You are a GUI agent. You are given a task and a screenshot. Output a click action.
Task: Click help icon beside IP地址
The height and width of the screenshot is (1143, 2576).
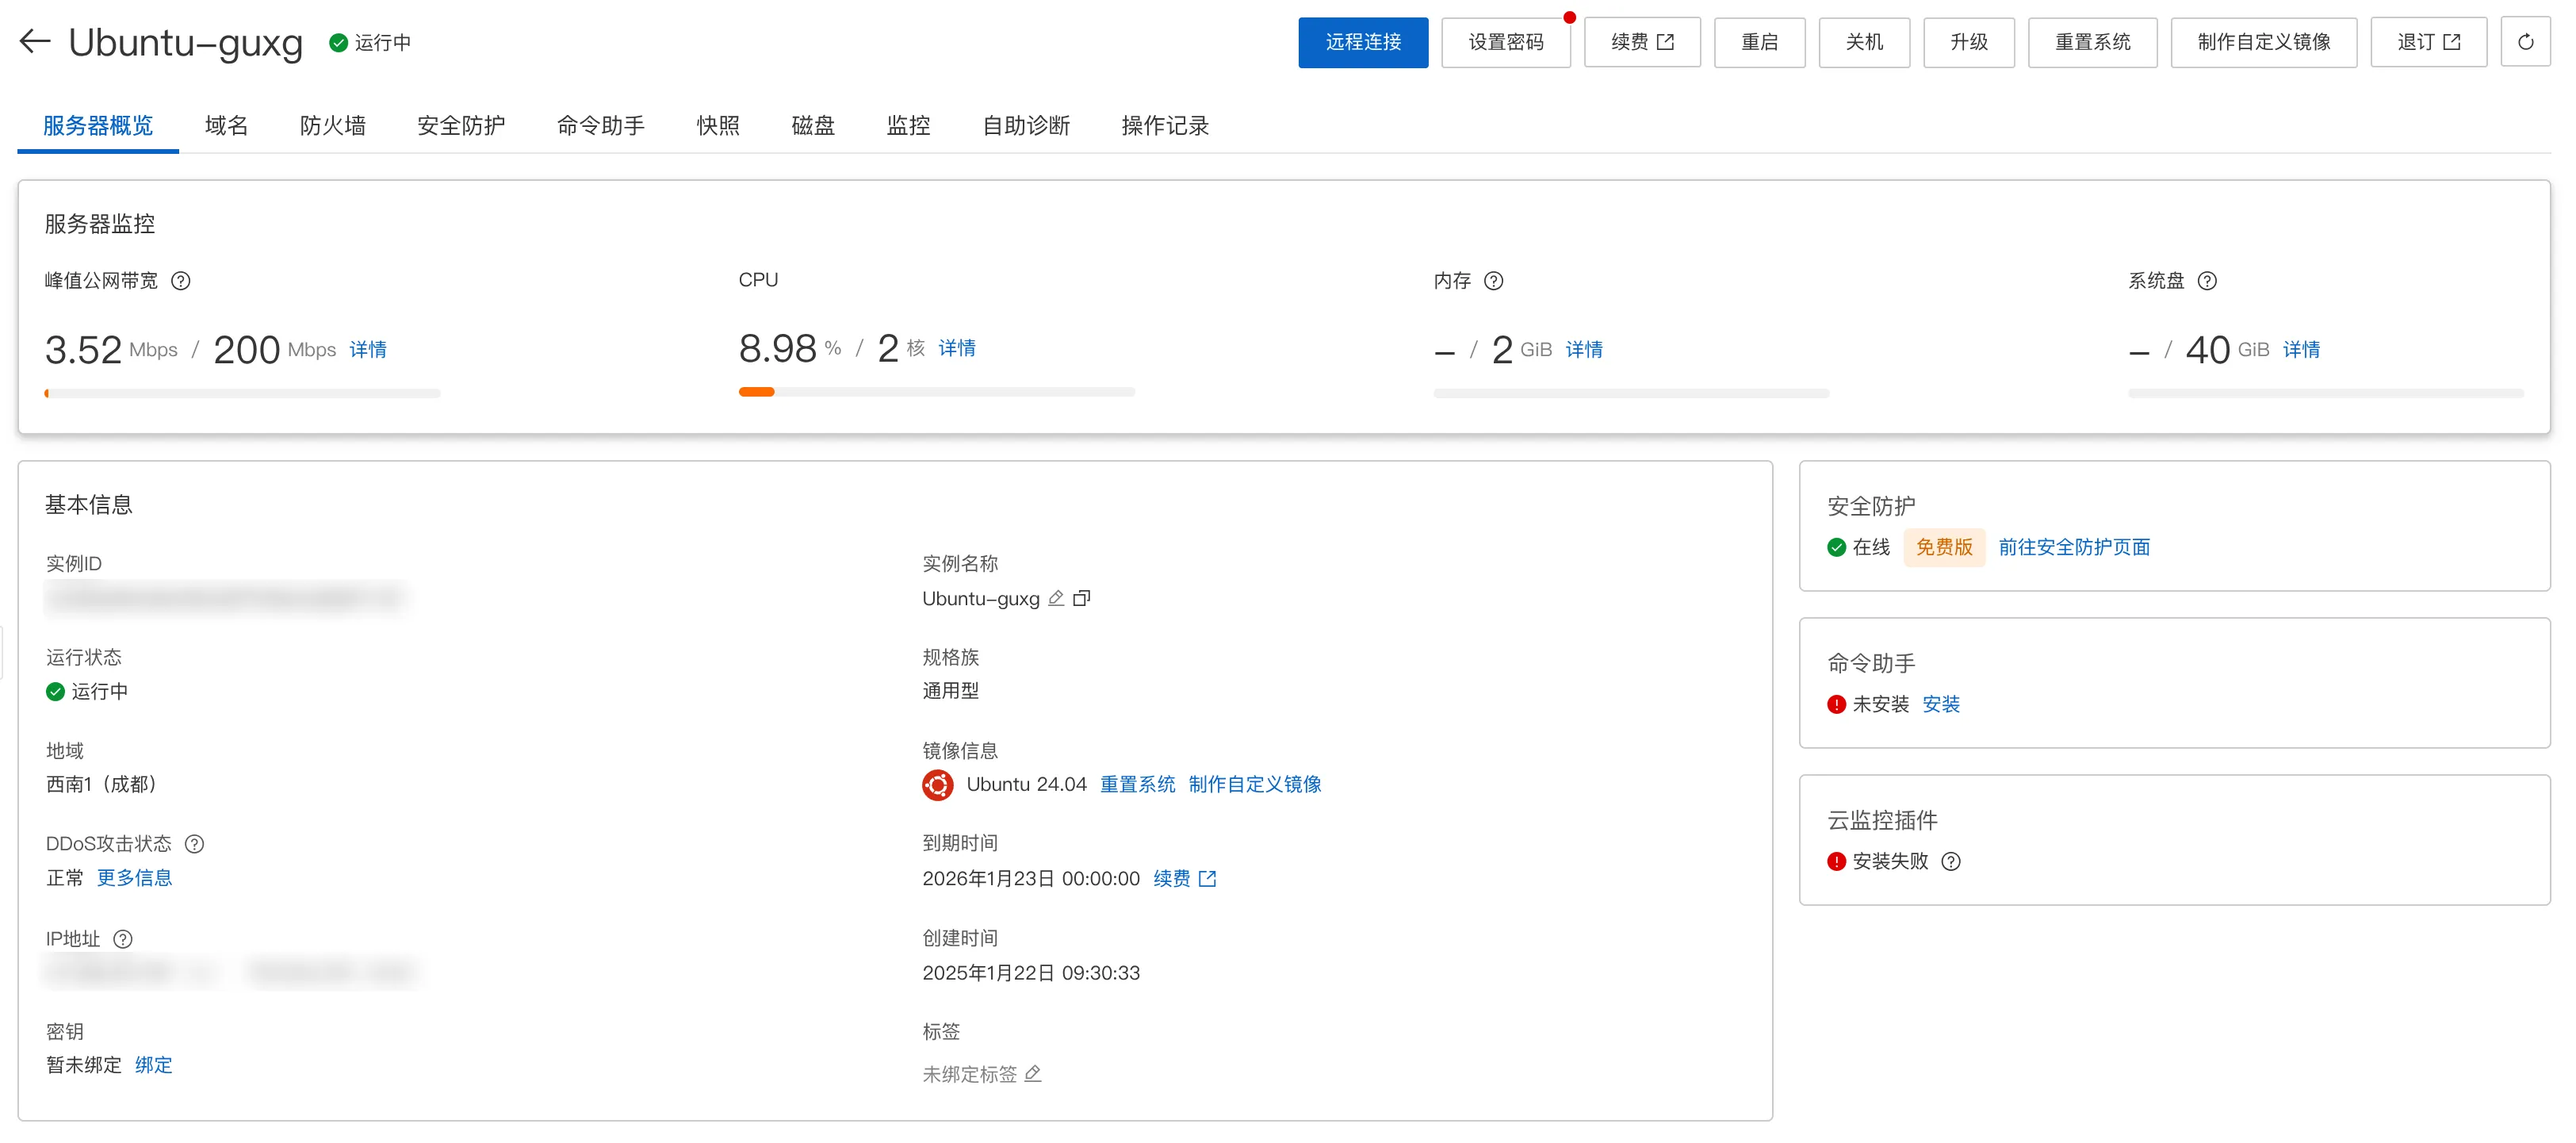pos(123,939)
